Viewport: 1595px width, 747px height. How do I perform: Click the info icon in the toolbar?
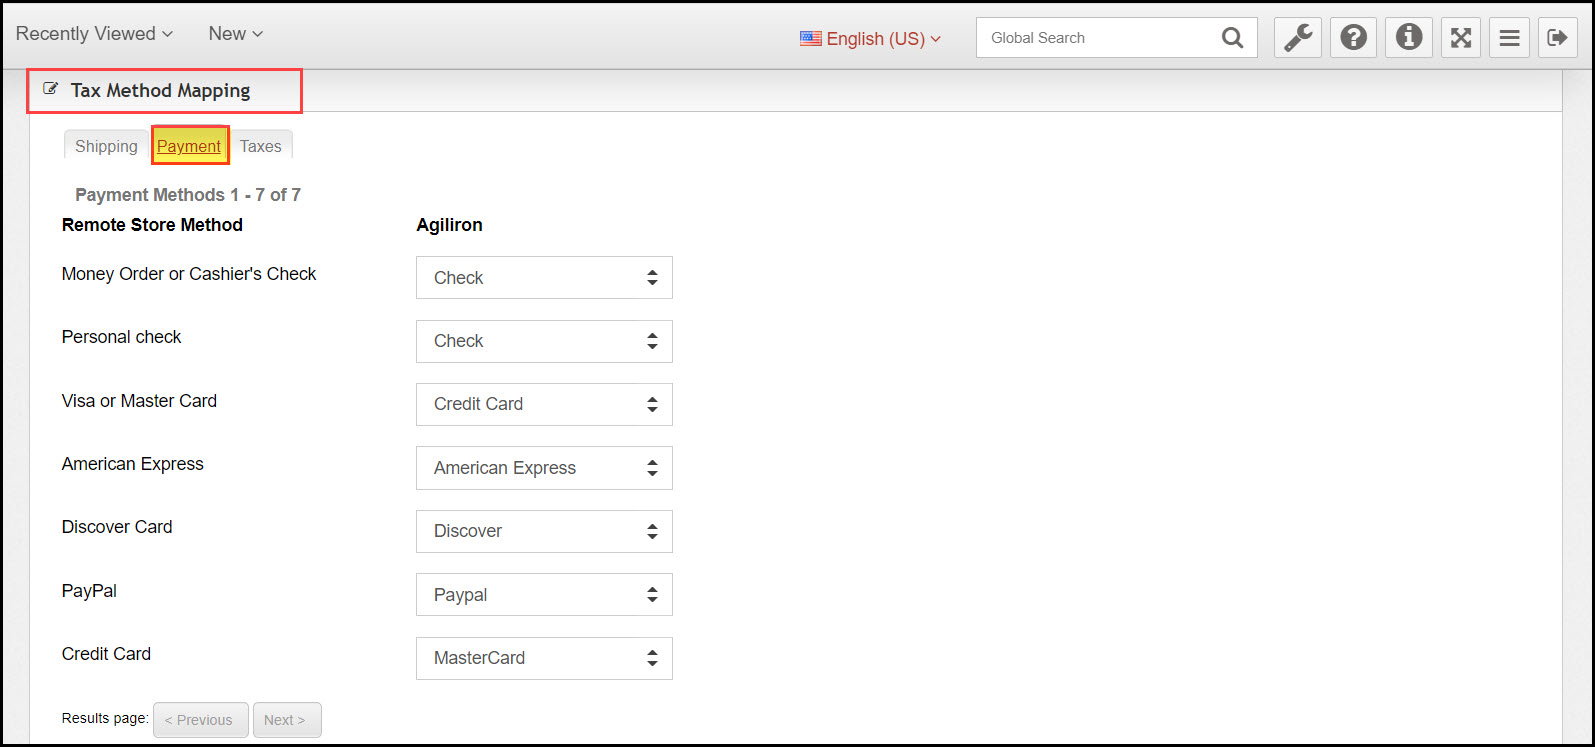tap(1408, 37)
